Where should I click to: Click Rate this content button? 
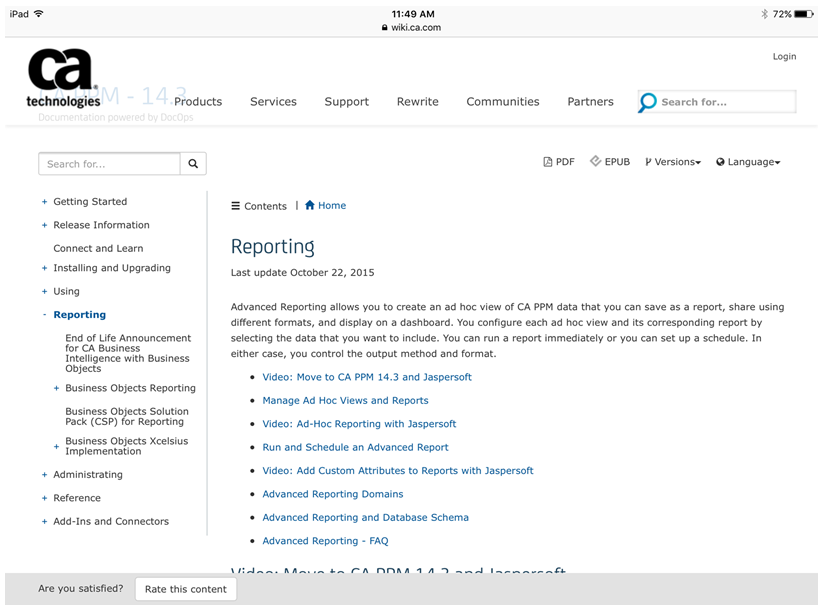[186, 589]
